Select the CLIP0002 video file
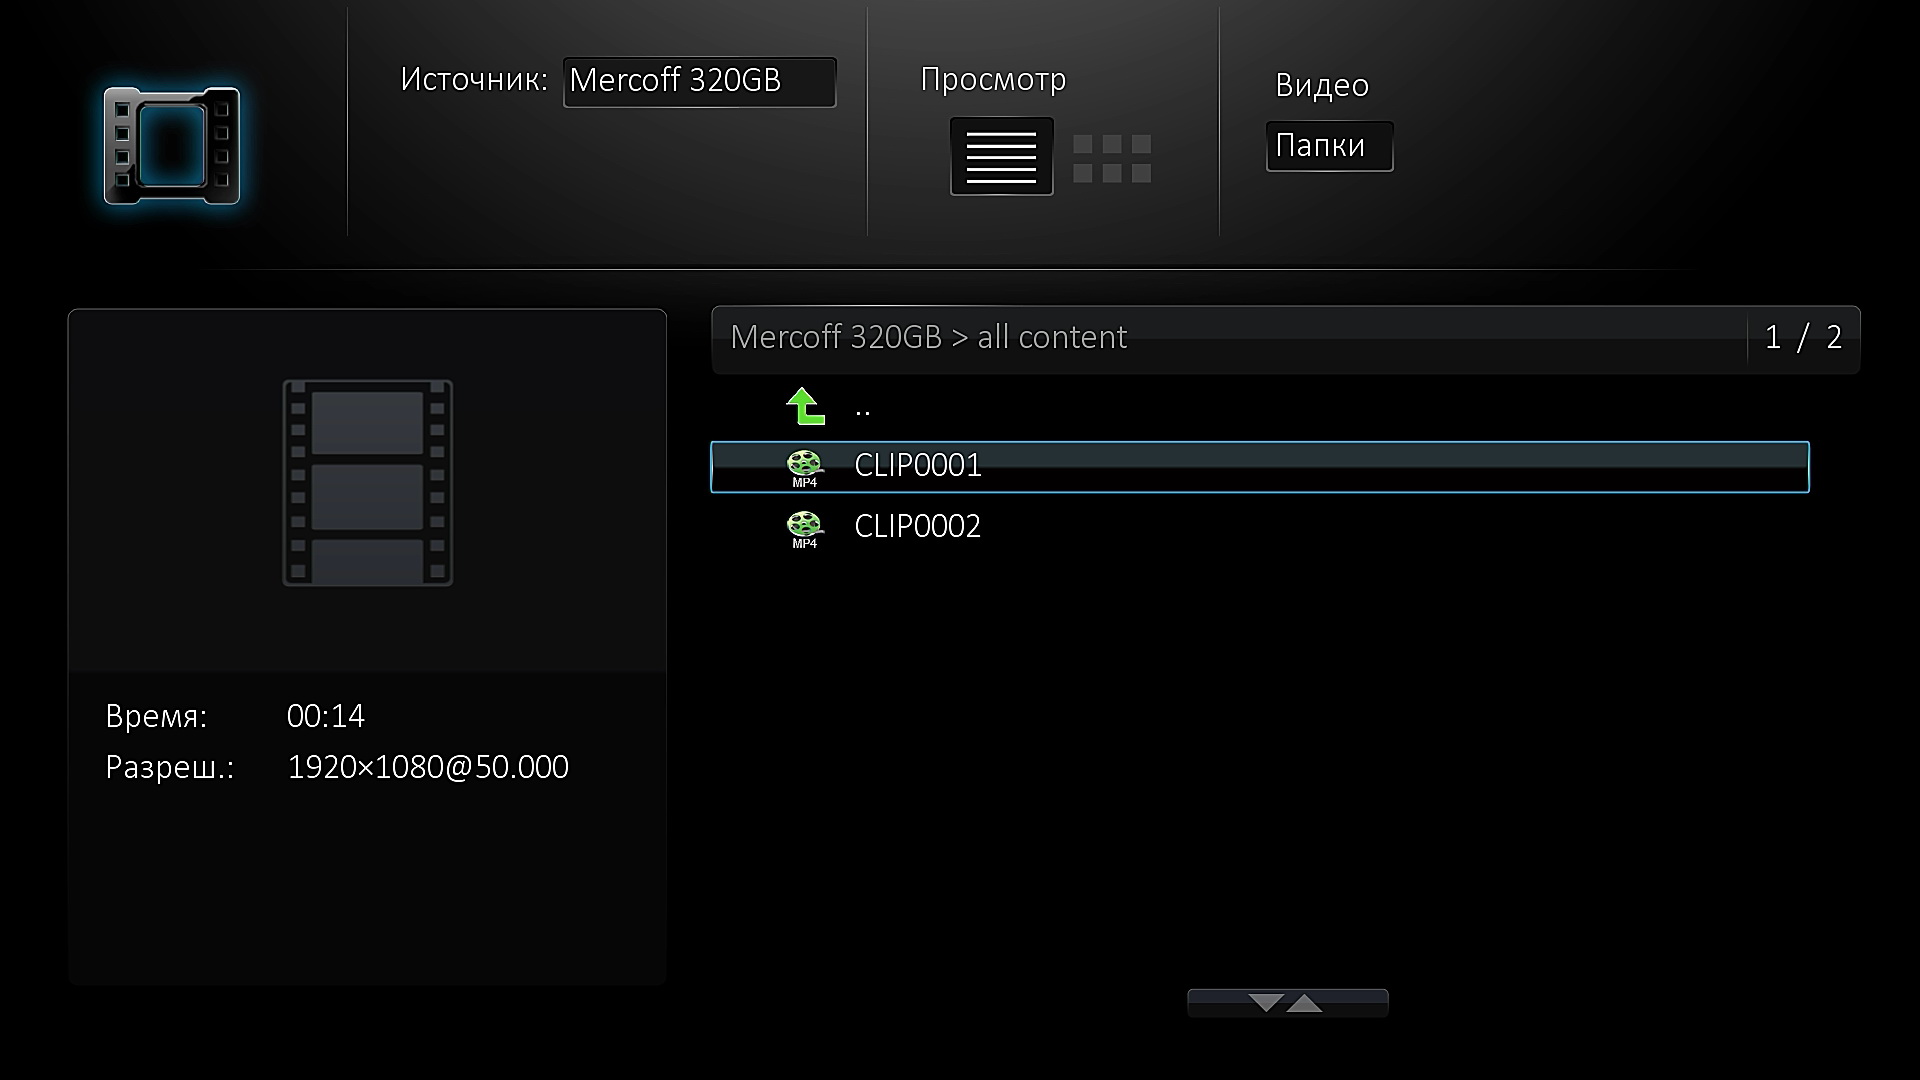 1259,527
